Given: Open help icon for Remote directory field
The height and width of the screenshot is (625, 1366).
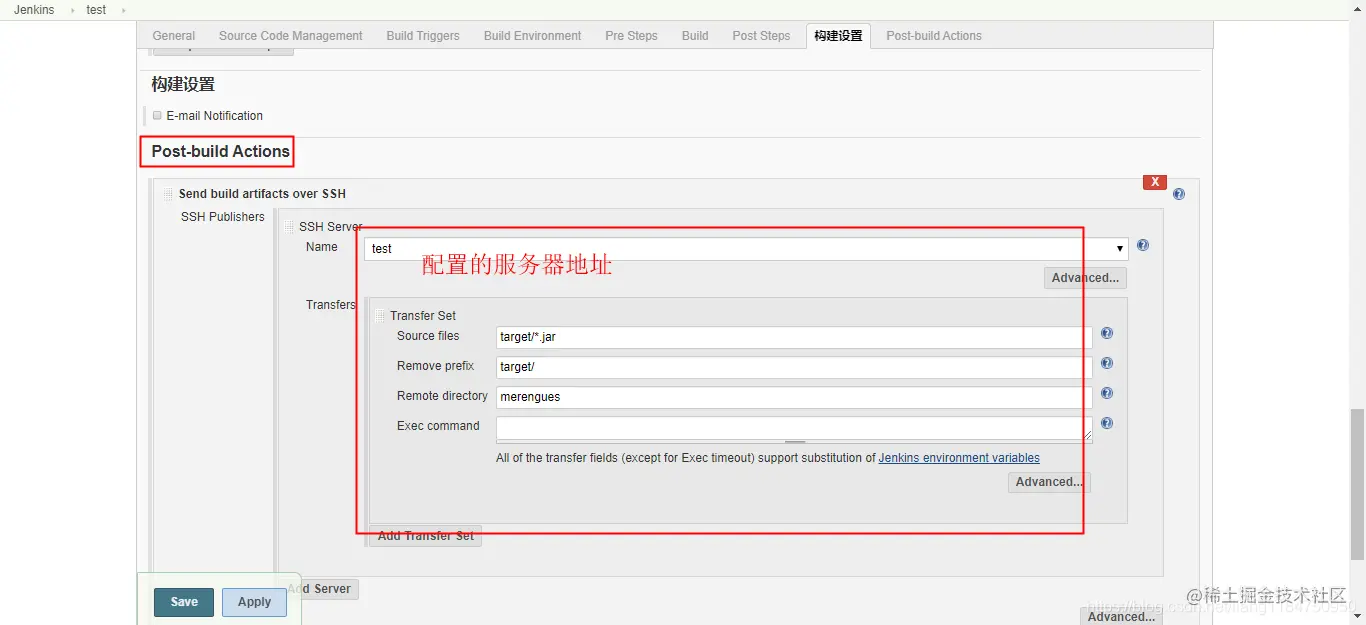Looking at the screenshot, I should point(1107,393).
